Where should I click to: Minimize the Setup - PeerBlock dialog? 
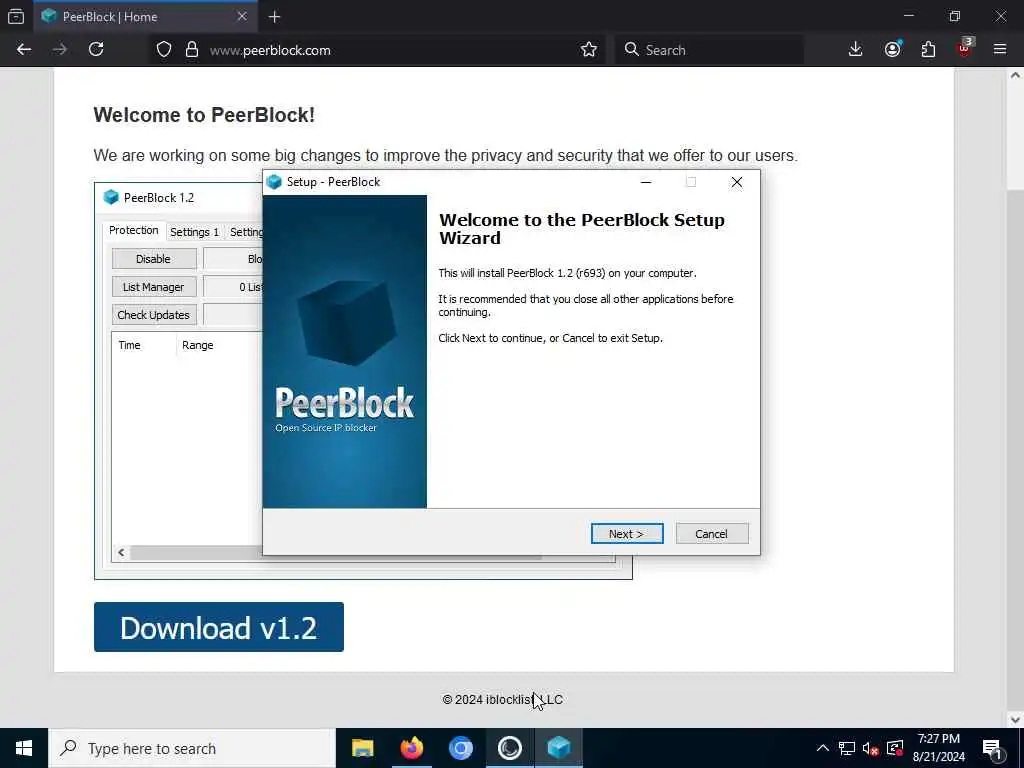pyautogui.click(x=646, y=182)
